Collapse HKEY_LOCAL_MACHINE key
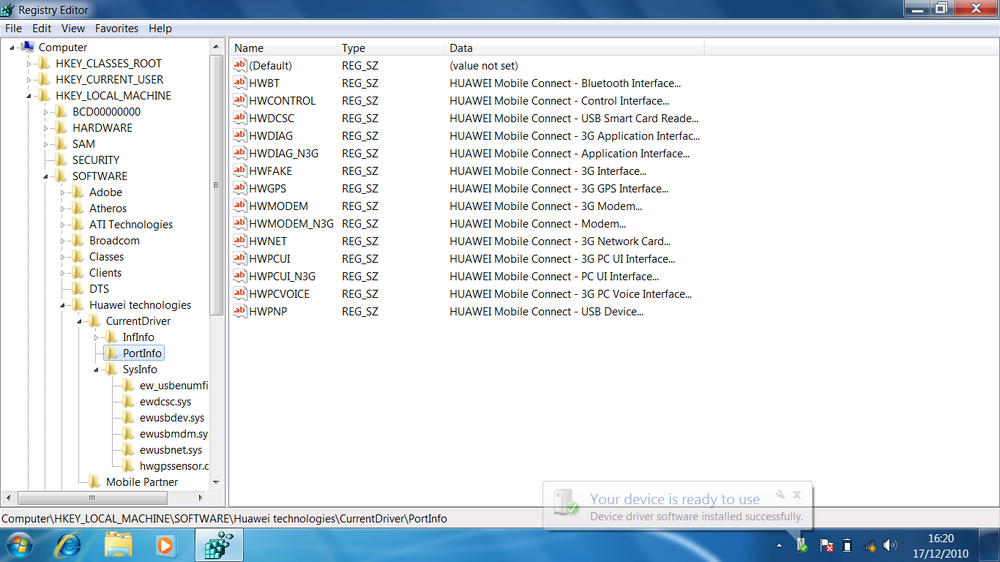The image size is (1000, 562). [x=29, y=96]
